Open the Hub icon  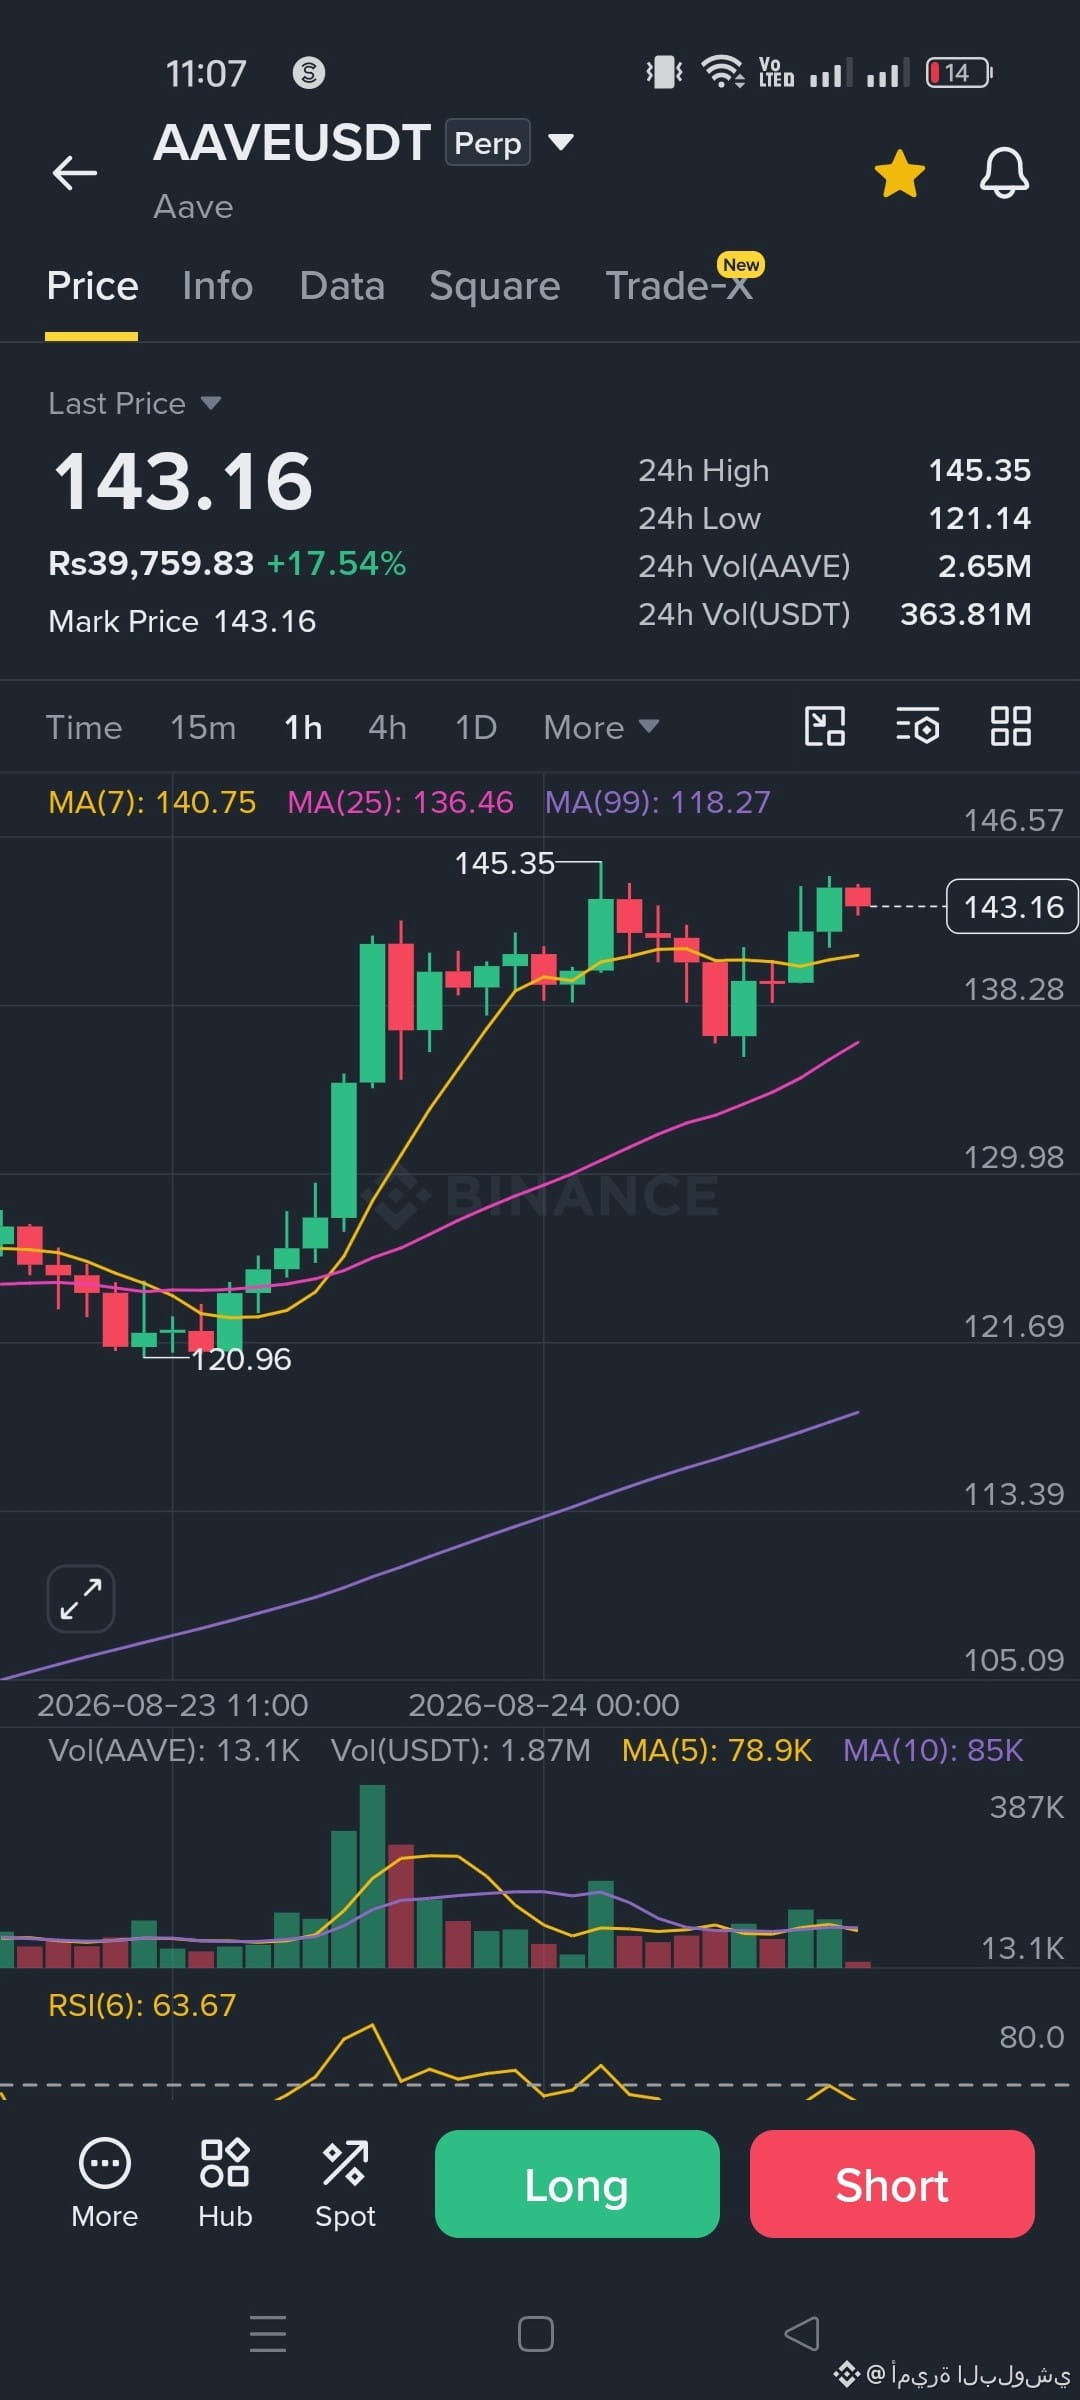[225, 2183]
